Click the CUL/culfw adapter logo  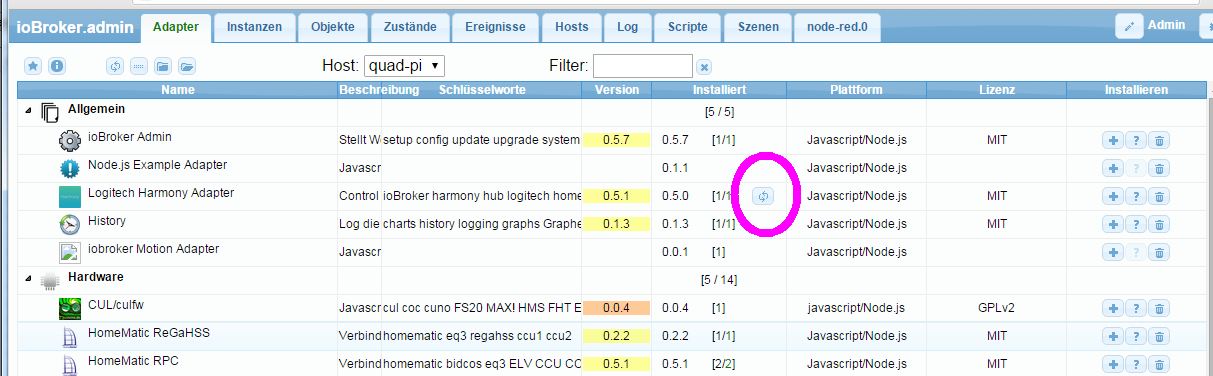click(x=69, y=308)
